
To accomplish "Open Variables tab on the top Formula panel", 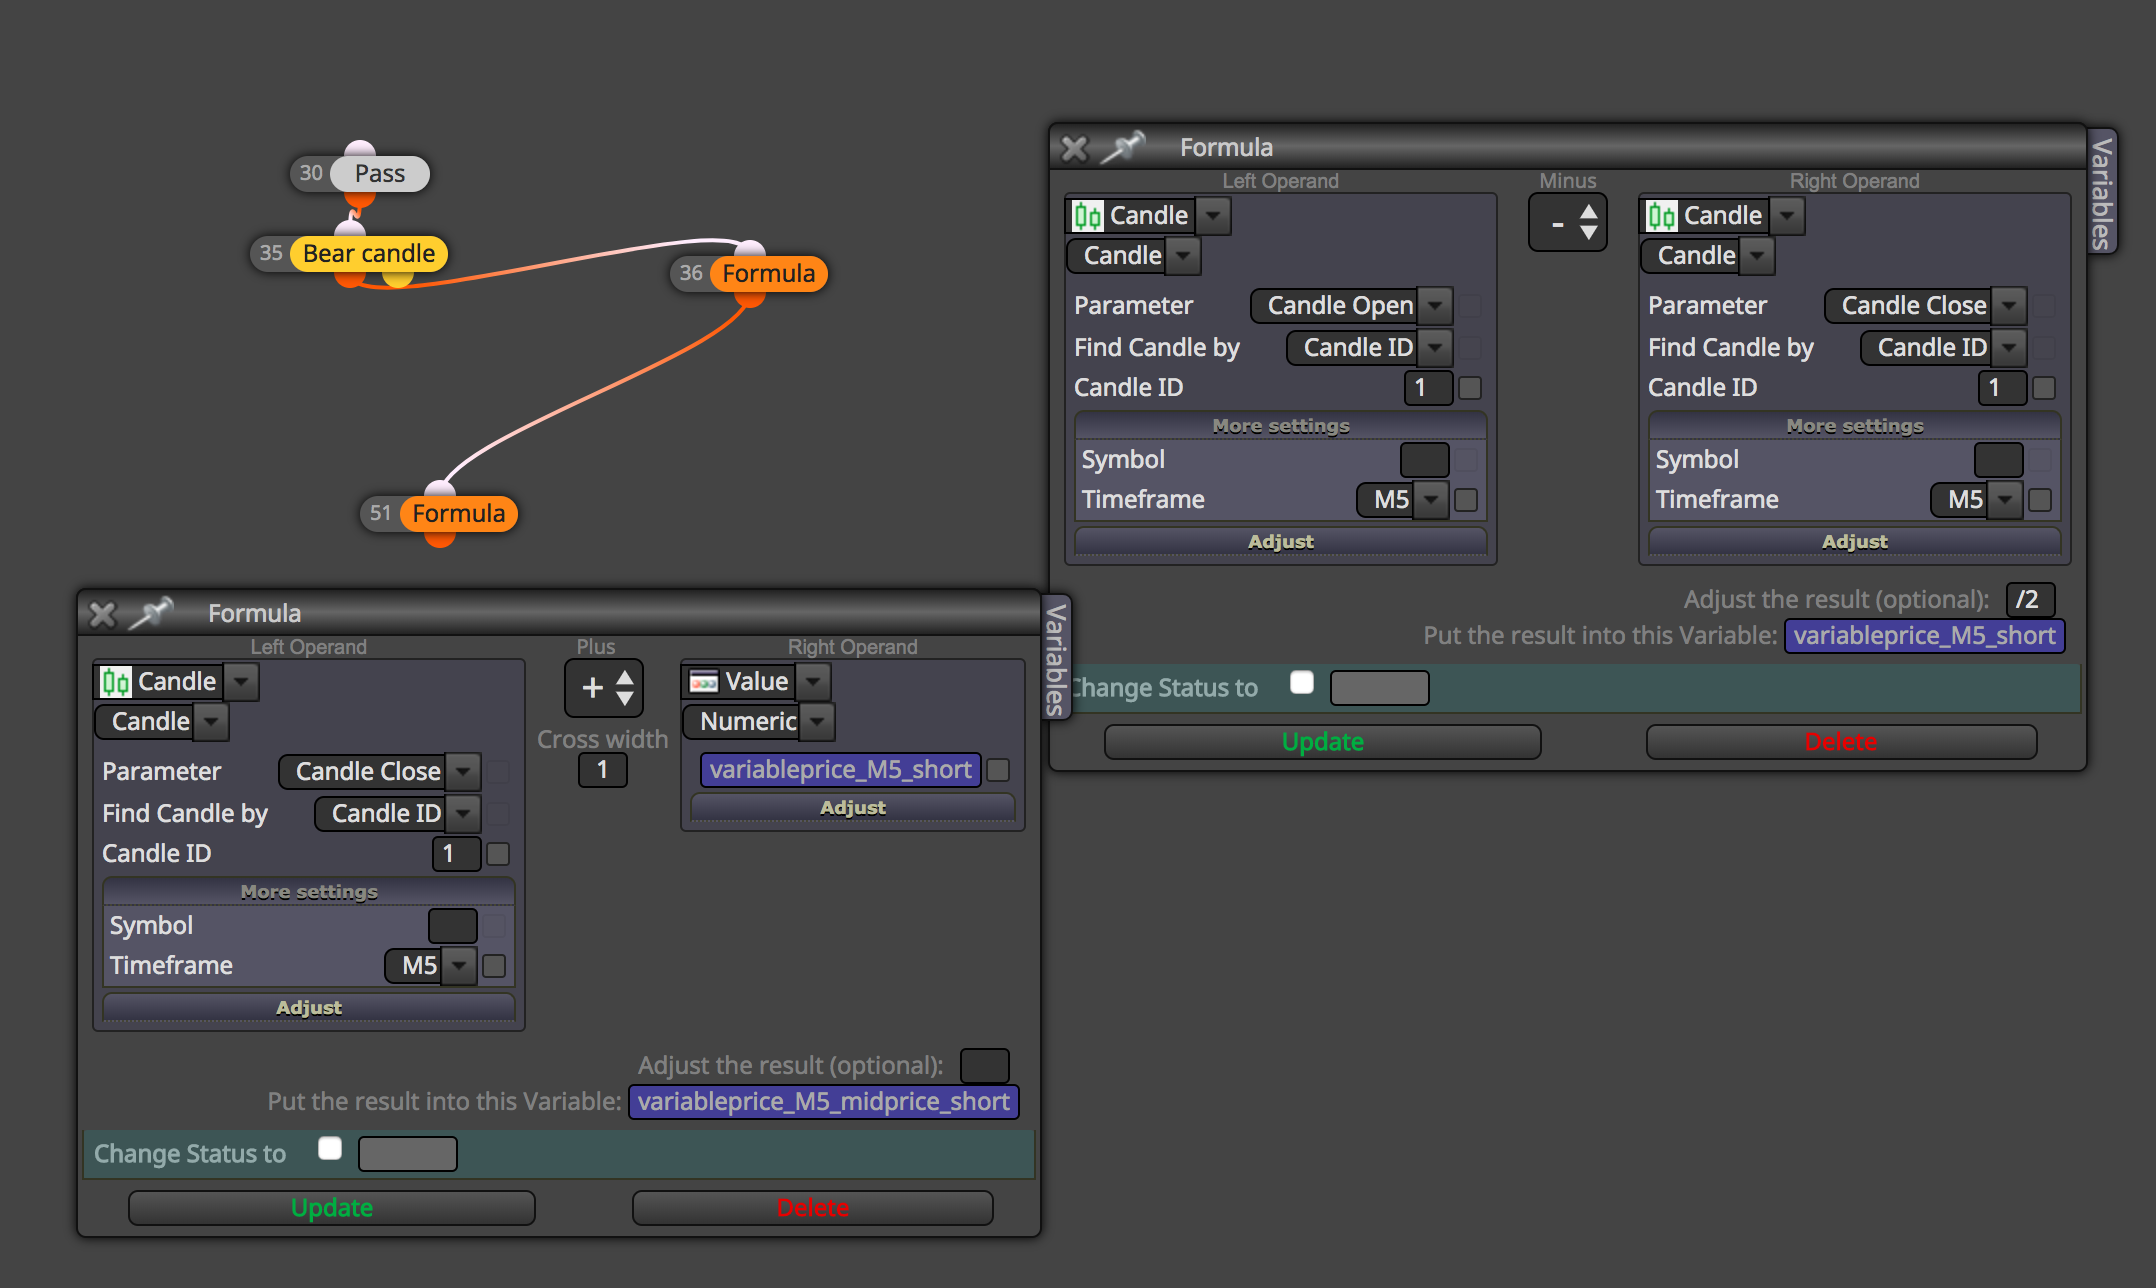I will point(2102,193).
